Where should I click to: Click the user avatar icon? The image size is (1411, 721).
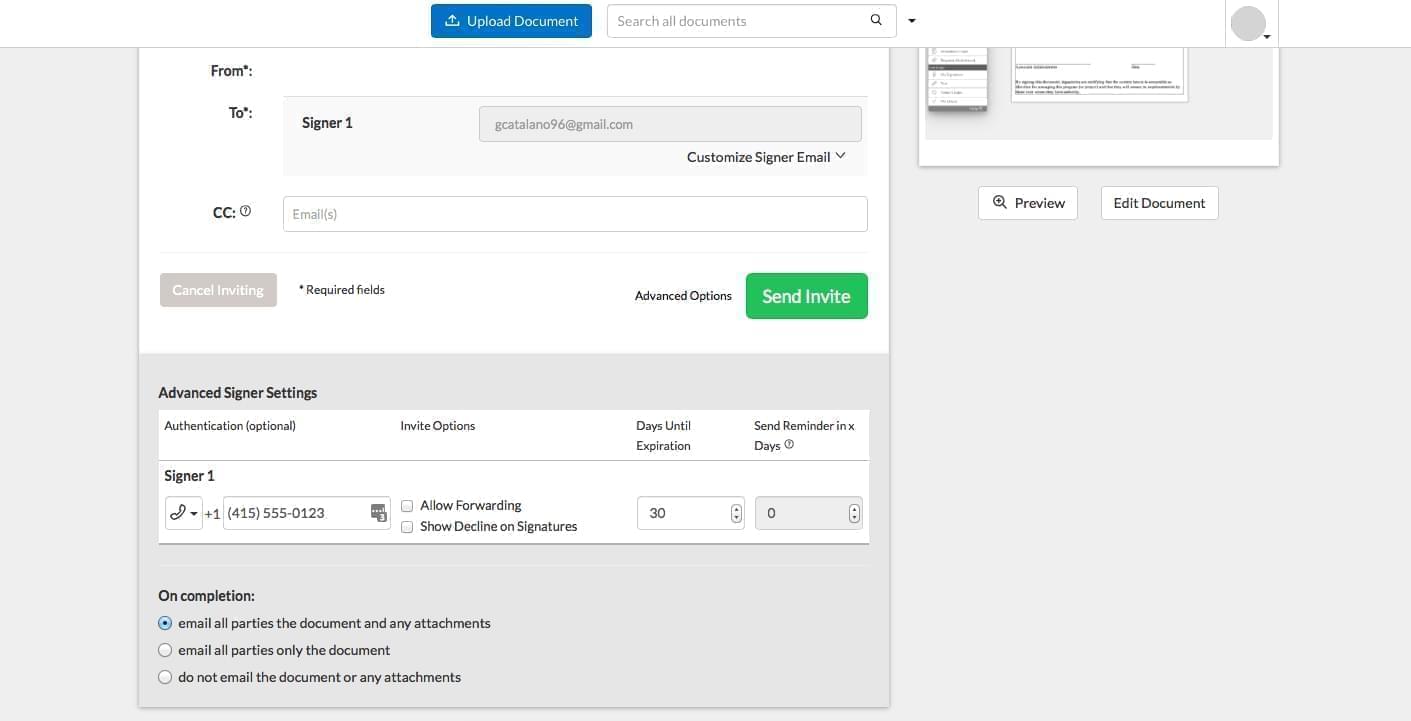(1248, 23)
